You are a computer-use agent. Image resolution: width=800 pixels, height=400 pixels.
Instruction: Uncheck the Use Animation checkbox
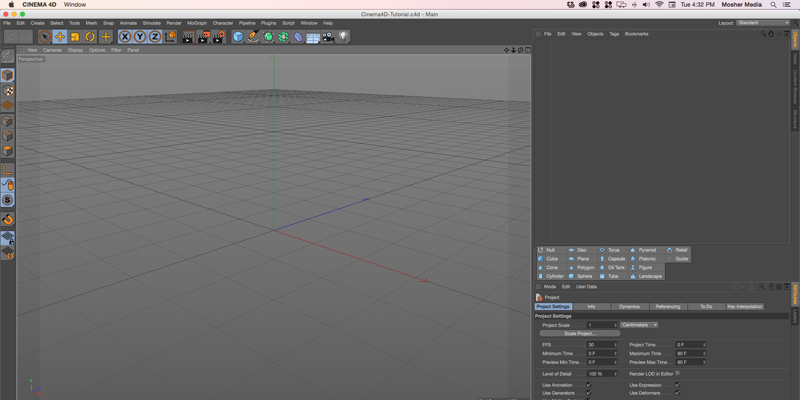click(589, 385)
